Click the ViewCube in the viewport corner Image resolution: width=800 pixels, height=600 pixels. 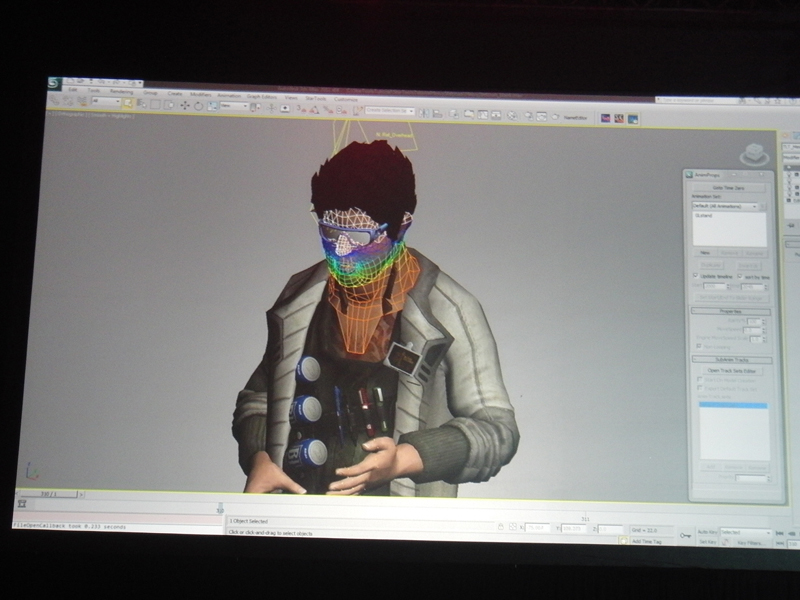754,155
